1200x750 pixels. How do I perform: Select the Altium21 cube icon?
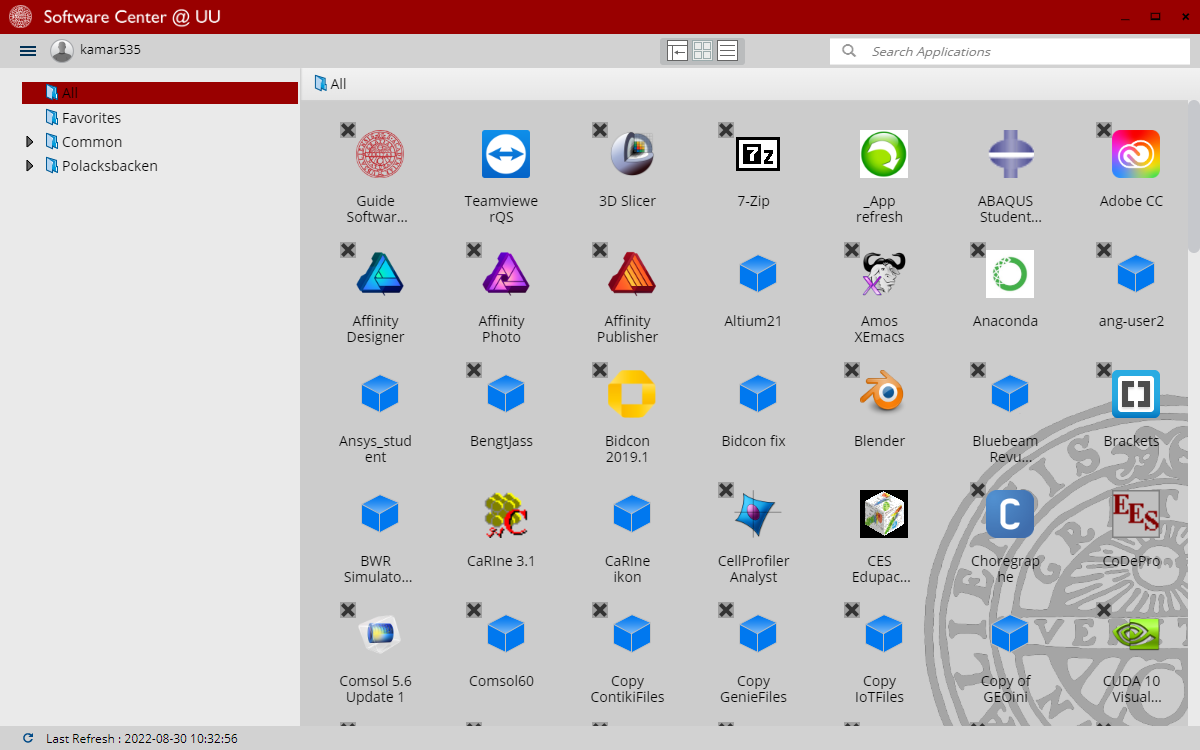758,274
